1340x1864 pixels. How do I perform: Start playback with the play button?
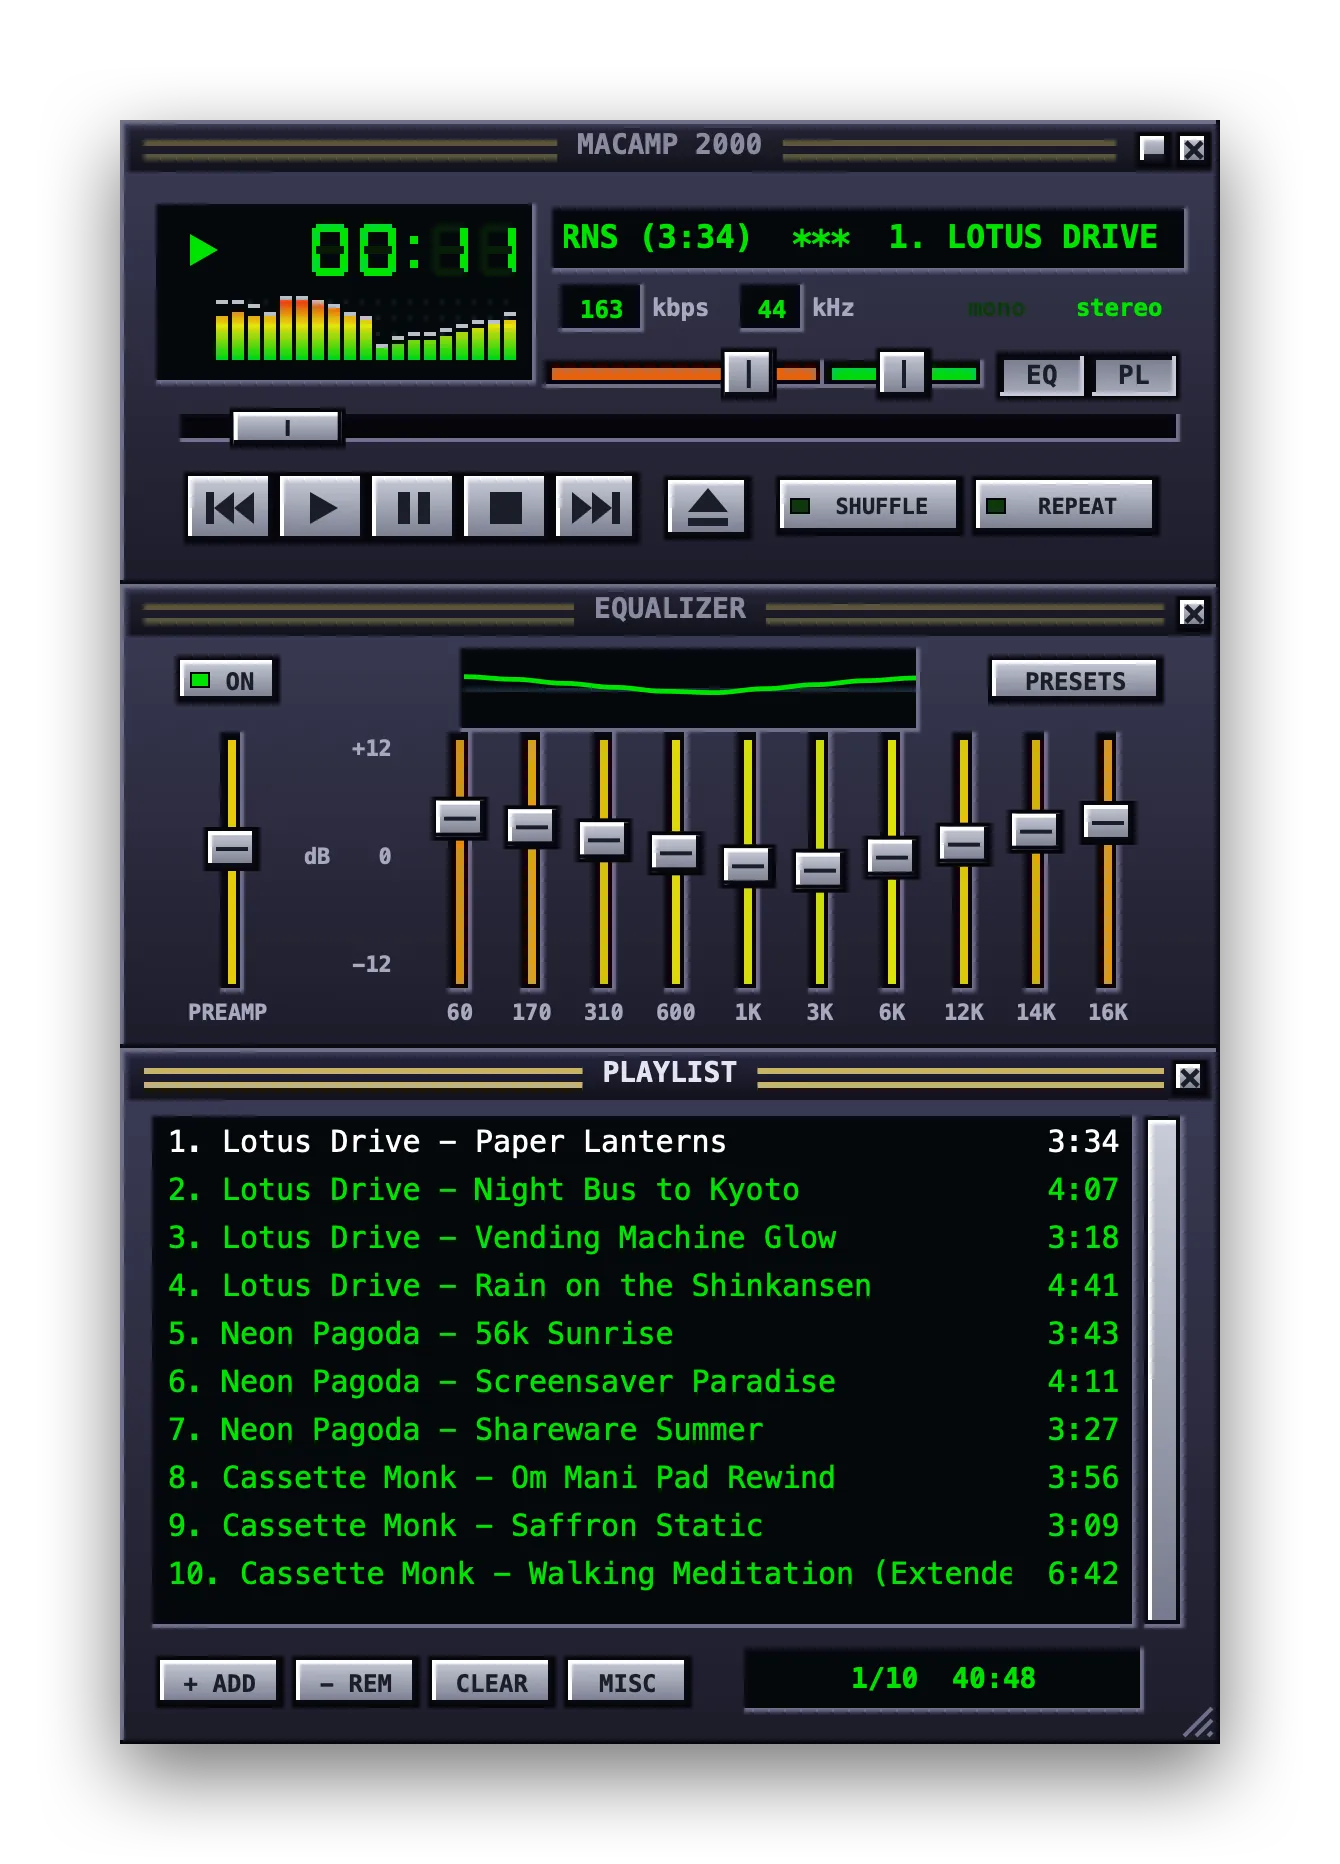[321, 507]
